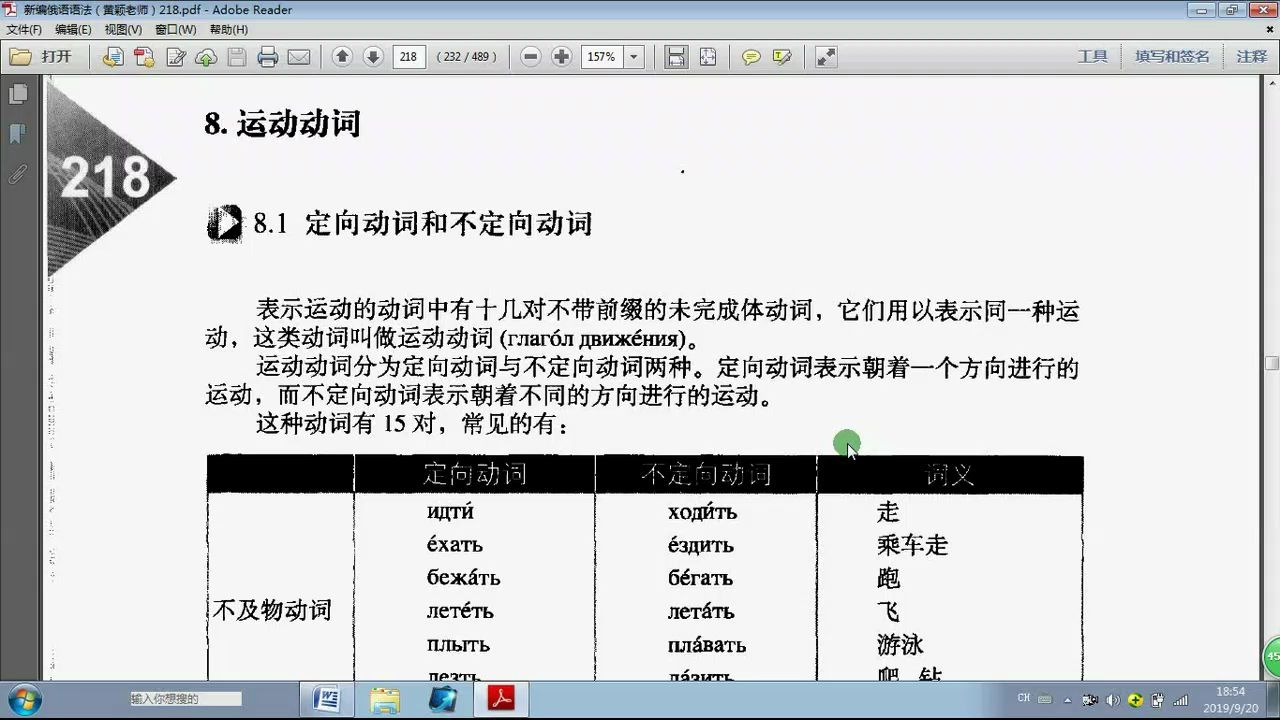Go to next page arrow
The width and height of the screenshot is (1280, 720).
tap(373, 57)
